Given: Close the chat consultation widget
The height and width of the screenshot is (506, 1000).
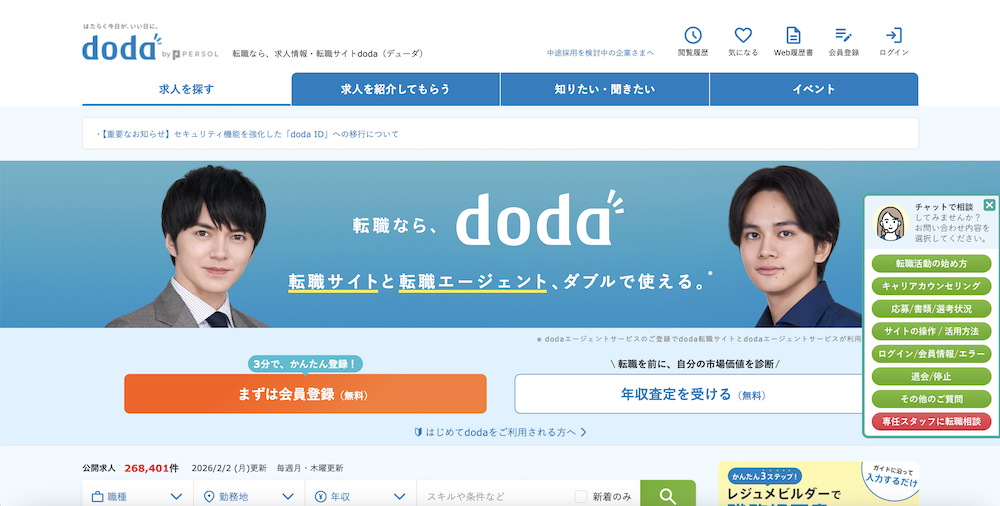Looking at the screenshot, I should [x=989, y=205].
